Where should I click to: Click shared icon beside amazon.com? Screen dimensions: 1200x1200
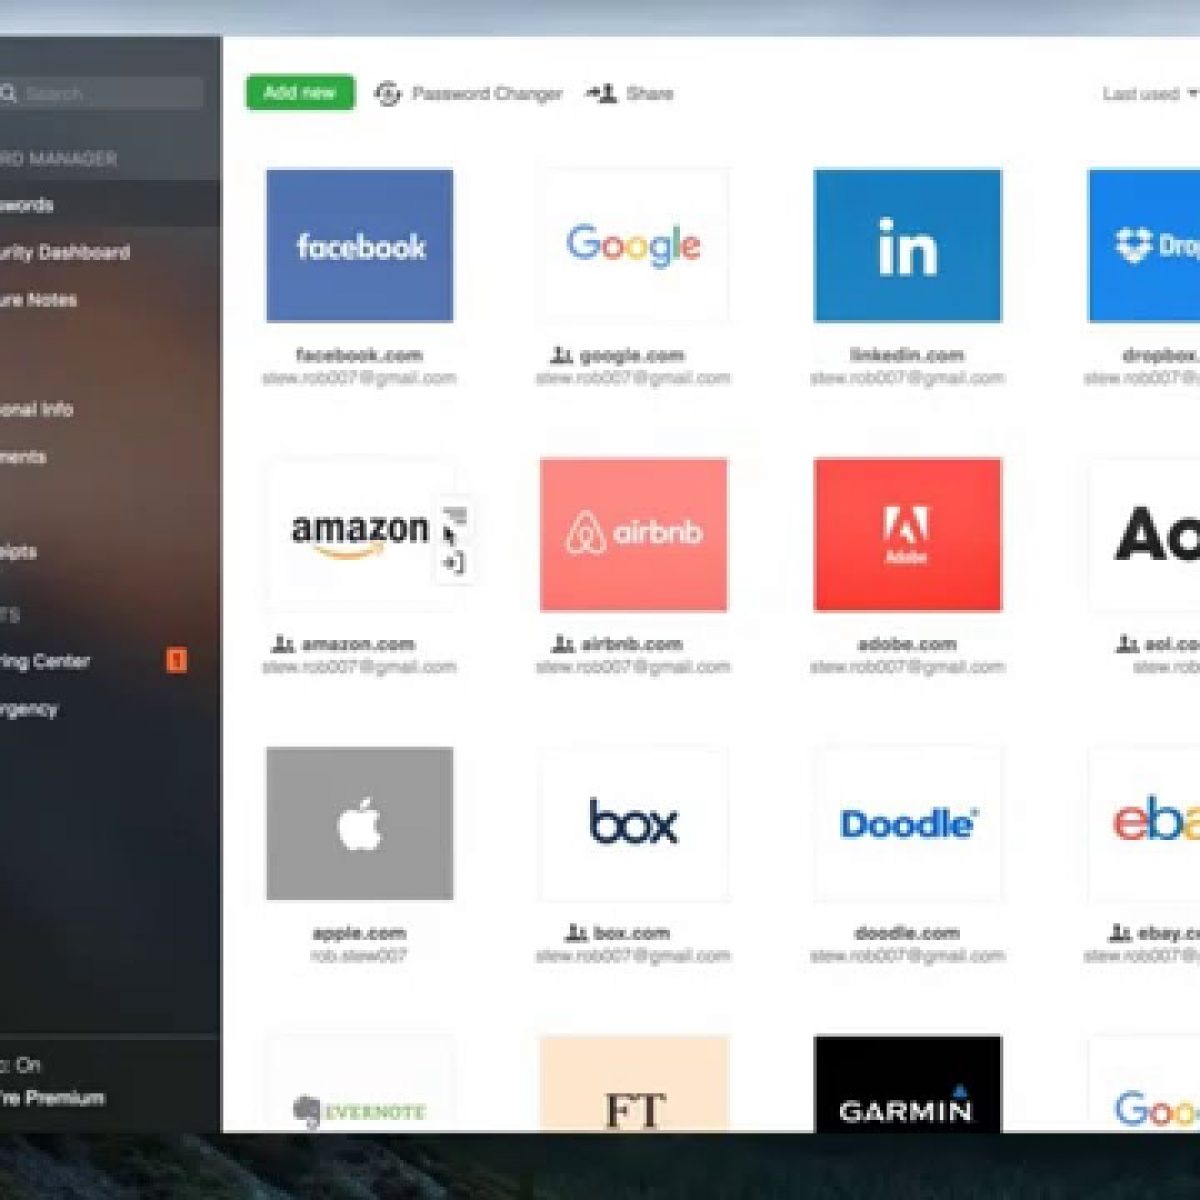(283, 644)
